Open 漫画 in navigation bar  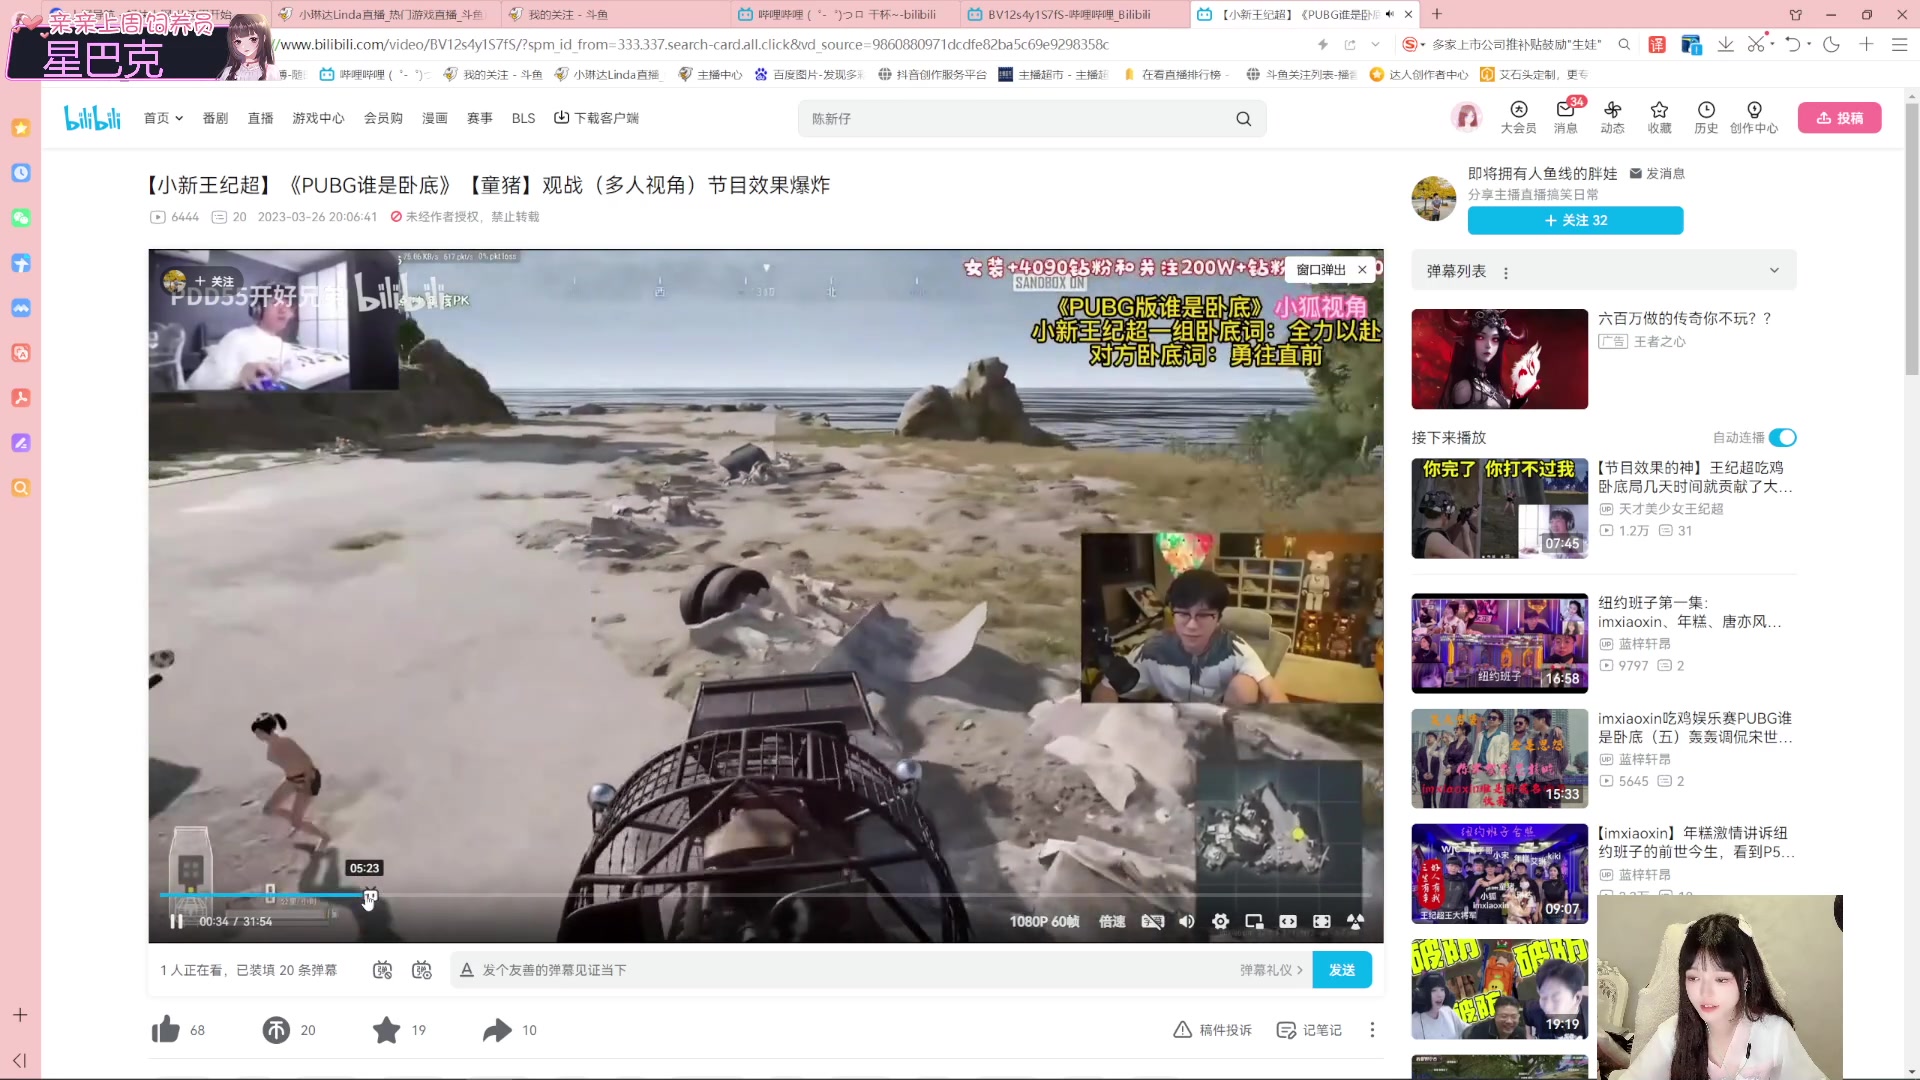click(x=434, y=118)
